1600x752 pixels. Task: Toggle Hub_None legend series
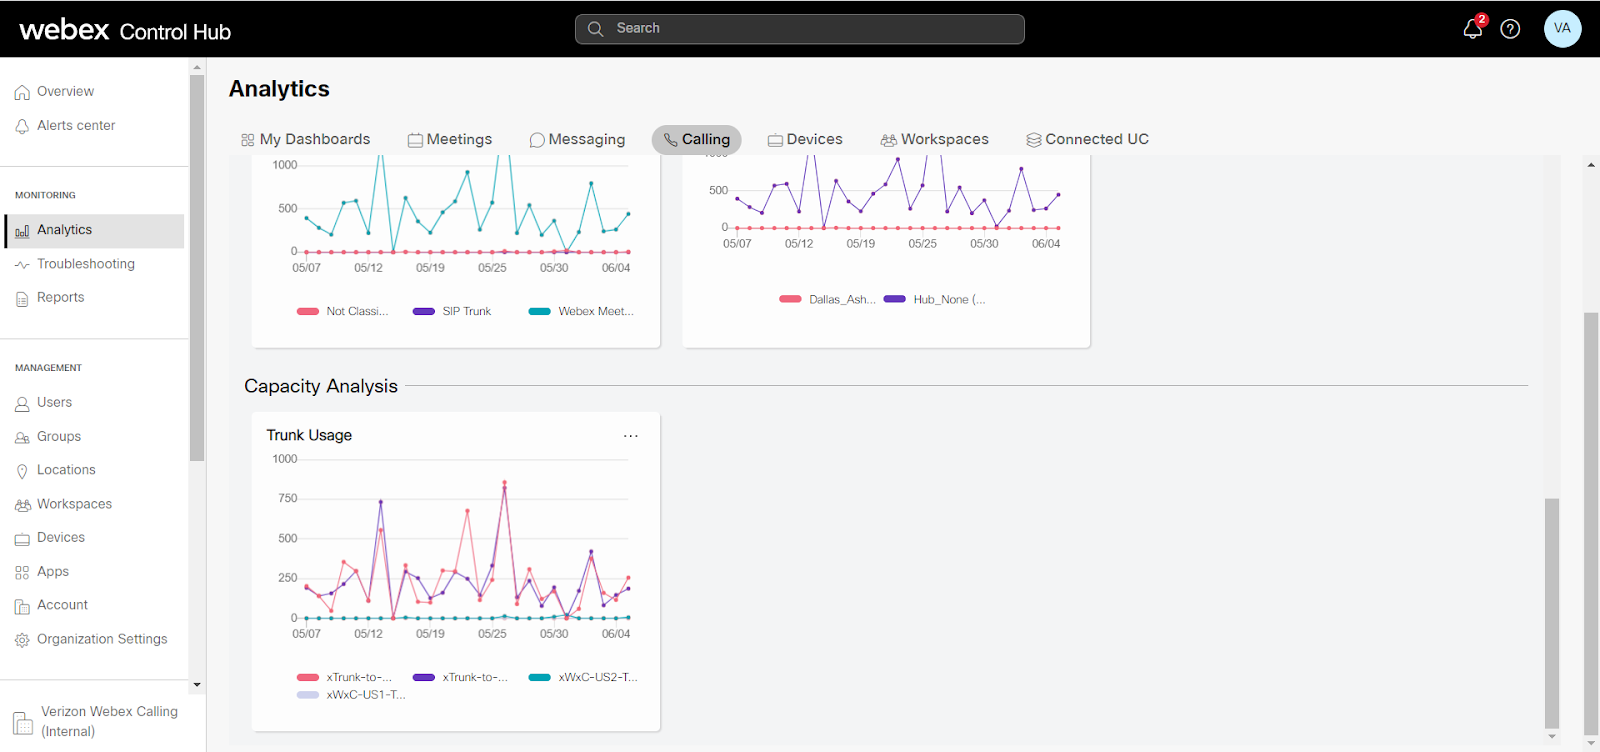coord(934,299)
